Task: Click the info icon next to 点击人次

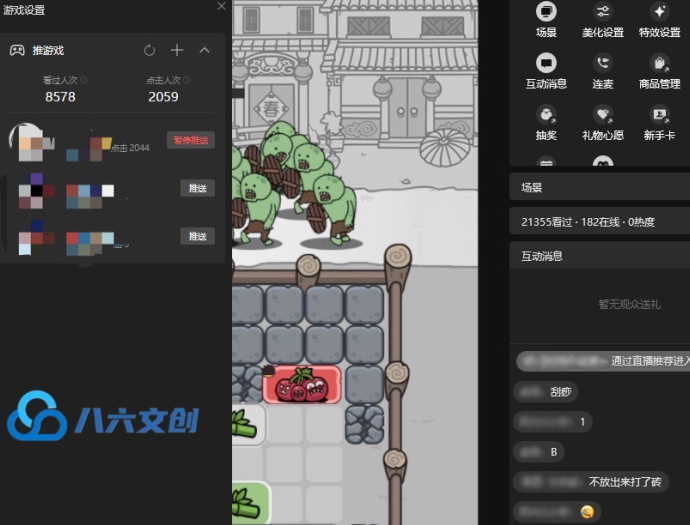Action: (x=187, y=80)
